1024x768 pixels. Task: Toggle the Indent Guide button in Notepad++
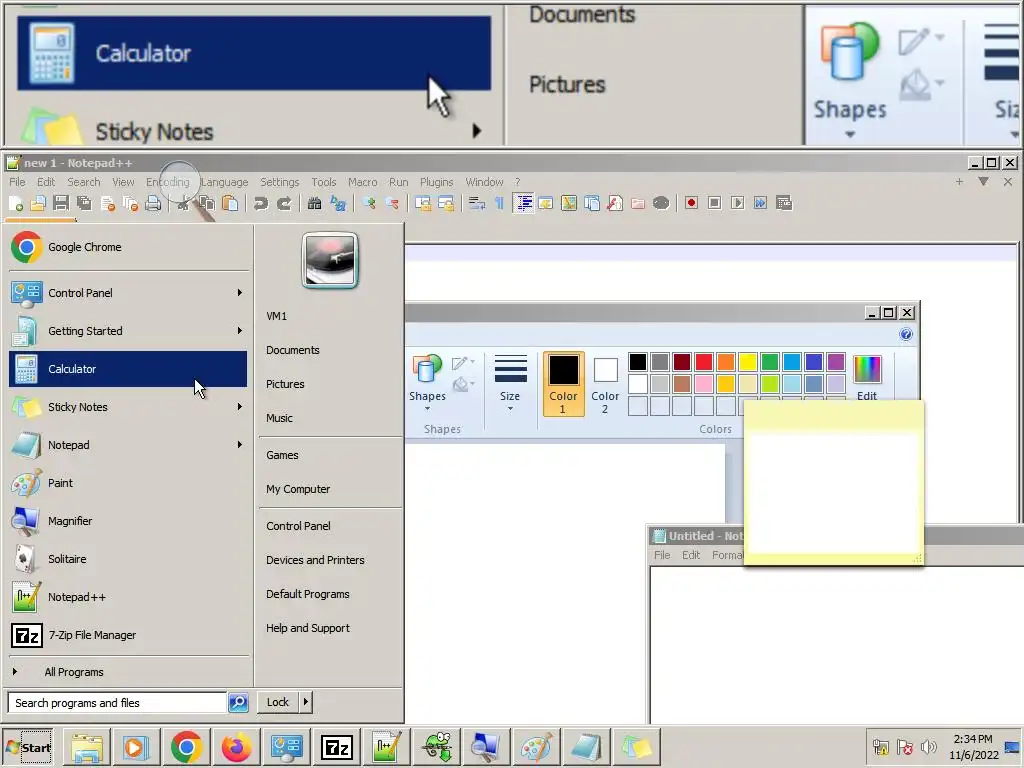(523, 203)
